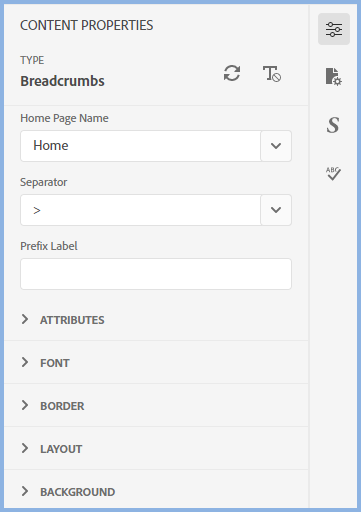Click the refresh breadcrumbs icon
This screenshot has width=361, height=512.
pos(232,73)
